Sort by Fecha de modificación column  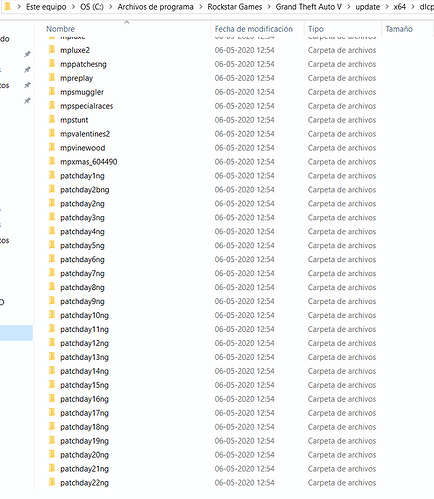pos(254,29)
